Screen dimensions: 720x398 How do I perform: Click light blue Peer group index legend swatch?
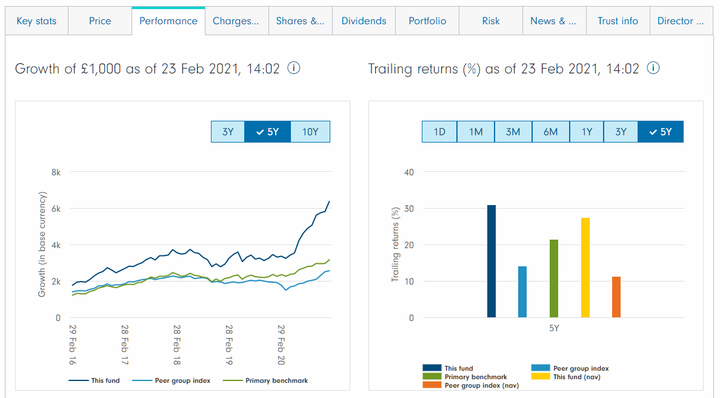(540, 368)
